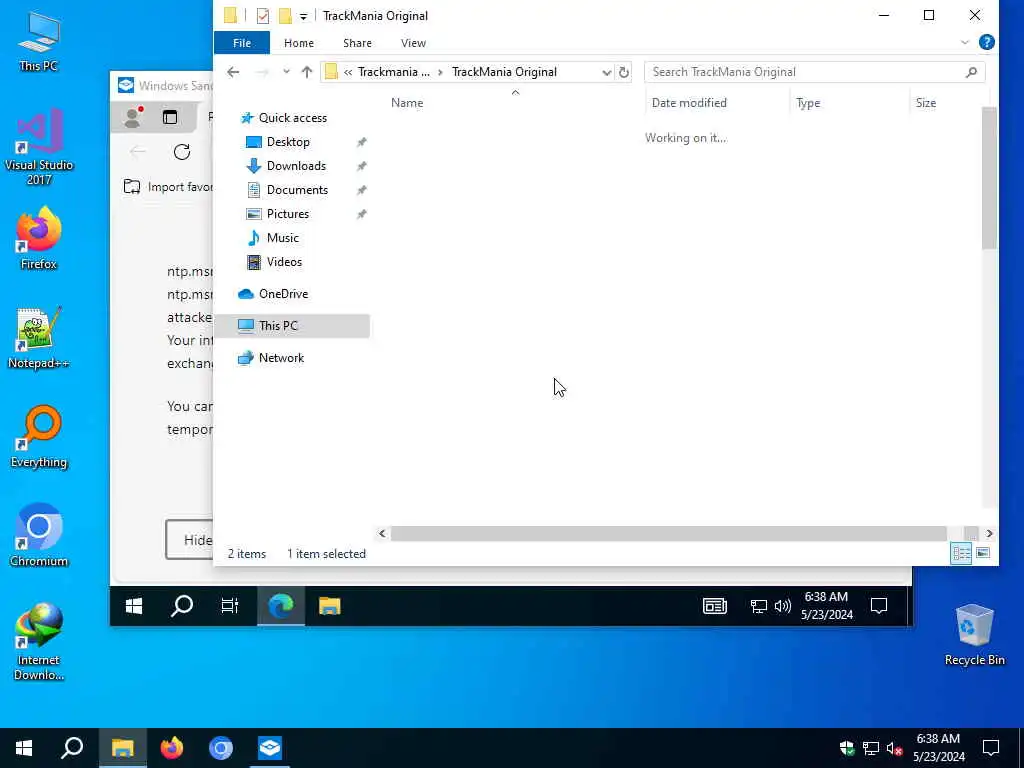Click the vertical scrollbar thumb in file list
Screen dimensions: 1024x768
(x=989, y=178)
